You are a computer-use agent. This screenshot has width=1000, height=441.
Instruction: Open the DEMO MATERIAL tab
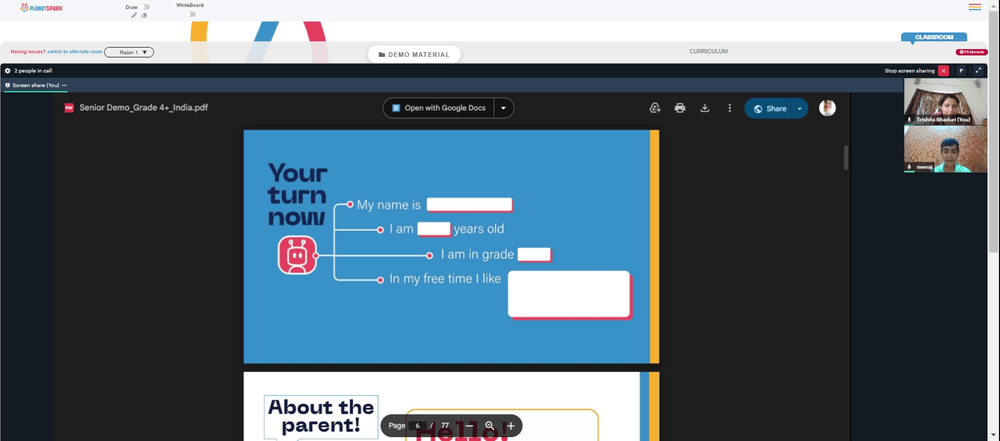414,54
